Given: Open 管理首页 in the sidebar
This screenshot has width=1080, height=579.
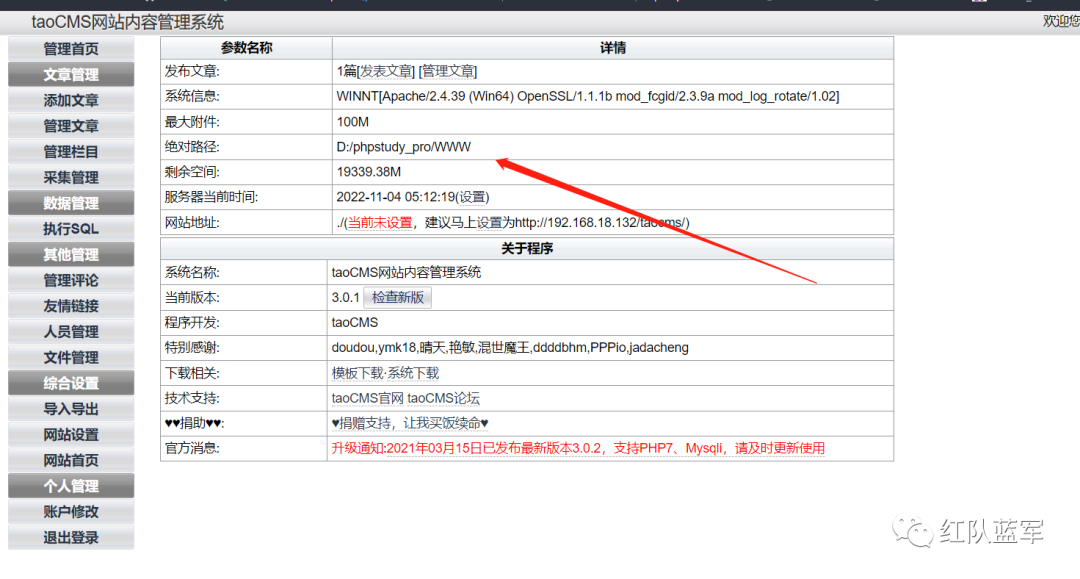Looking at the screenshot, I should point(71,49).
